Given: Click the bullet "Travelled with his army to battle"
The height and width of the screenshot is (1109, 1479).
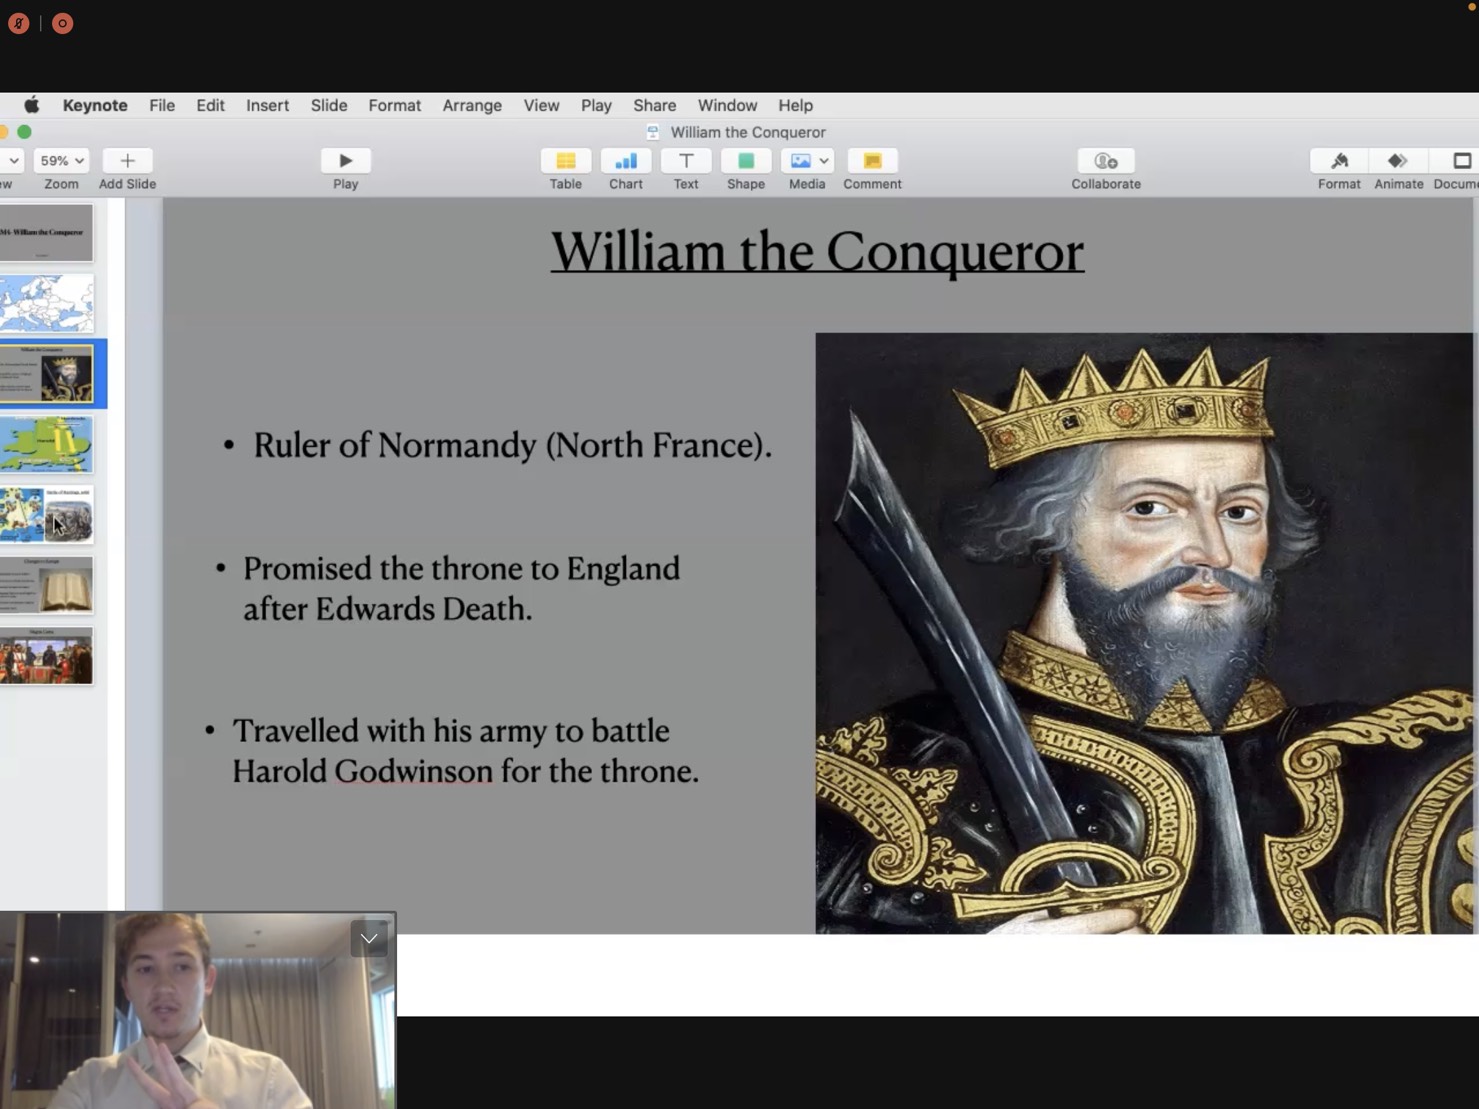Looking at the screenshot, I should (x=451, y=731).
